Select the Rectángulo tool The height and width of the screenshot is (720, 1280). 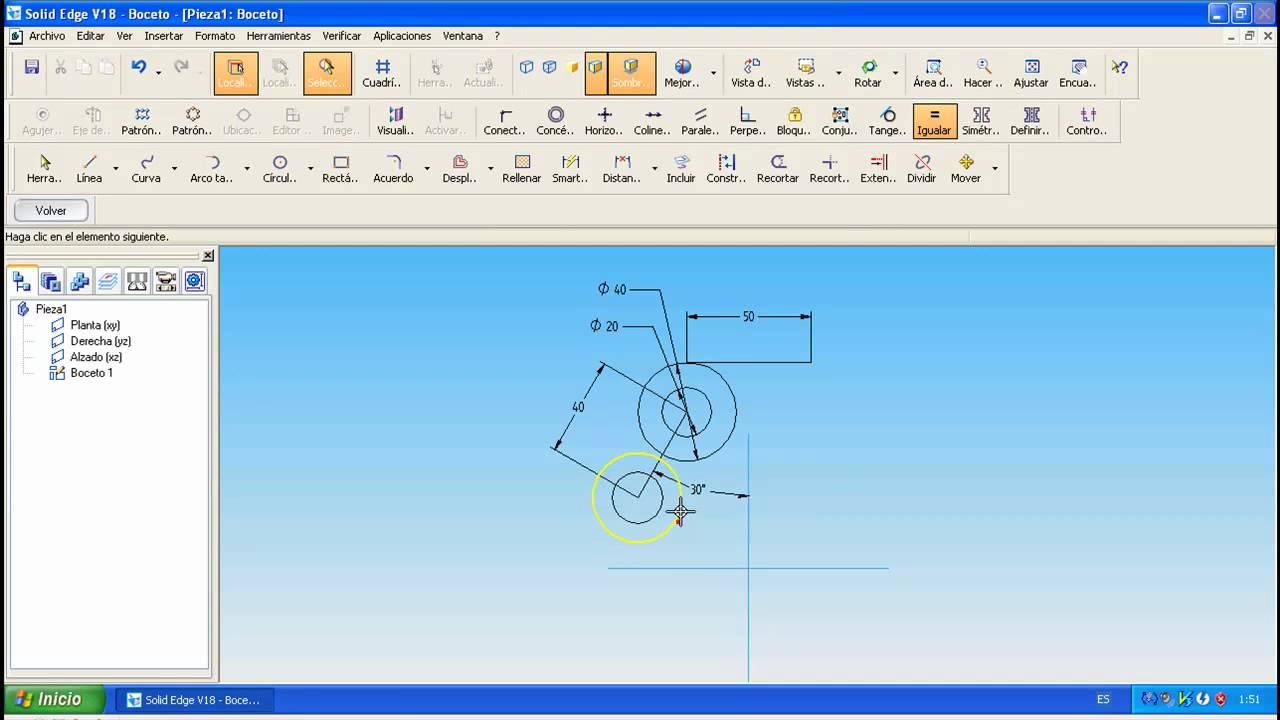(340, 169)
